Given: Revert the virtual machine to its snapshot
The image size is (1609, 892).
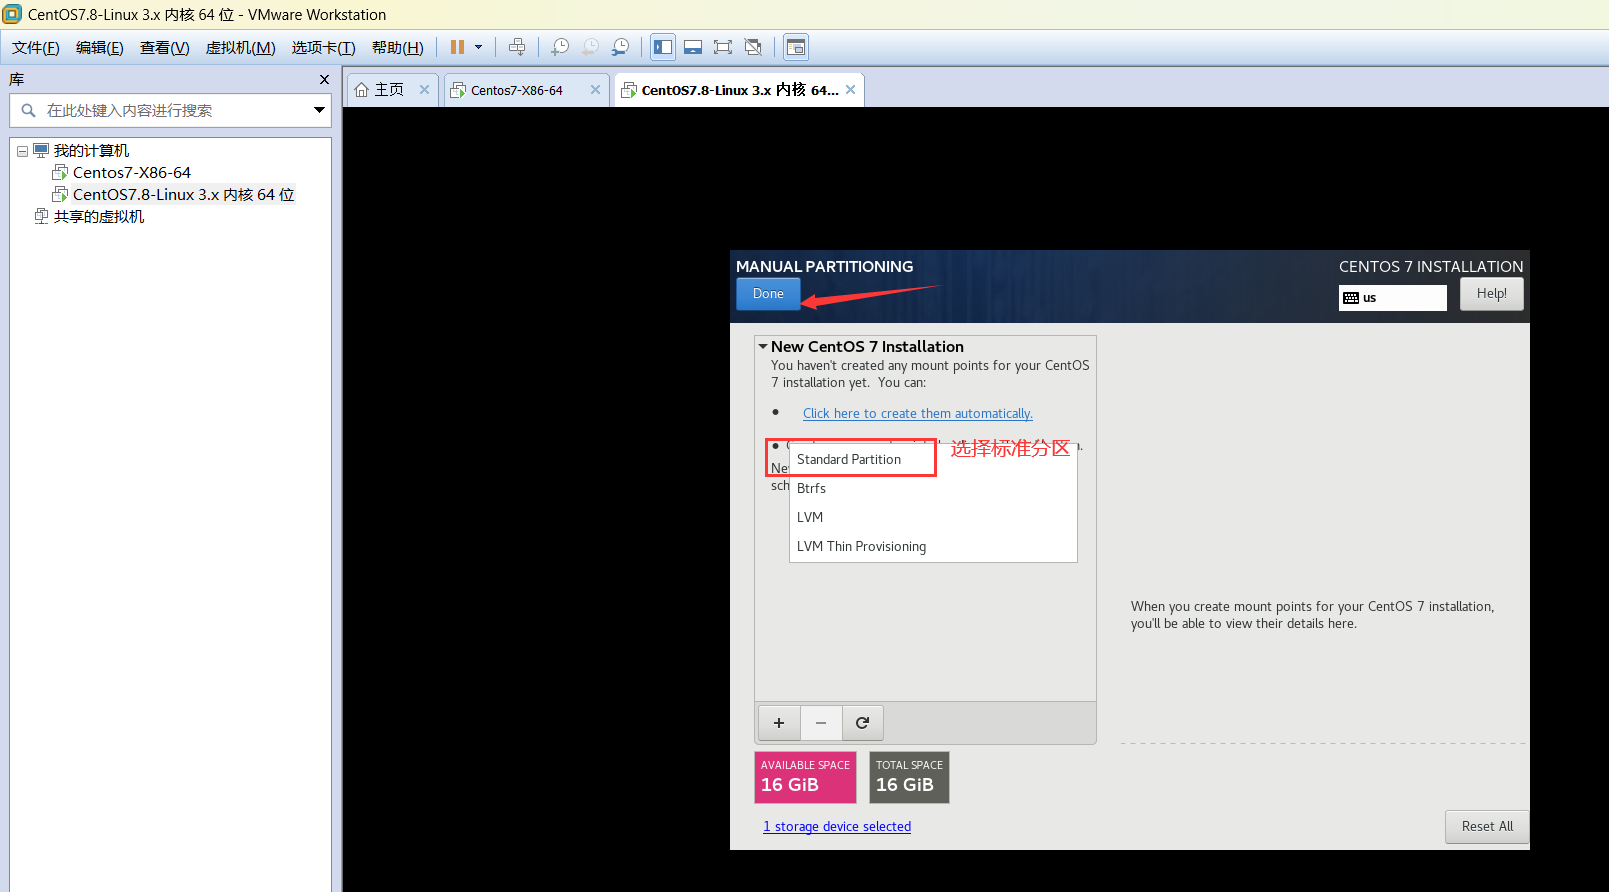Looking at the screenshot, I should (x=590, y=47).
